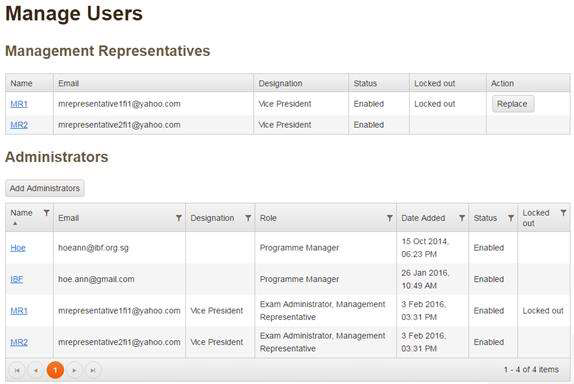Viewport: 574px width, 384px height.
Task: Open the Hoe administrator link
Action: tap(18, 248)
